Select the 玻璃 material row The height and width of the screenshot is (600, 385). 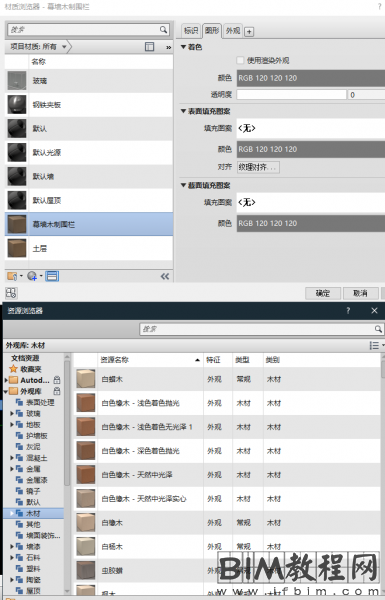pos(89,81)
